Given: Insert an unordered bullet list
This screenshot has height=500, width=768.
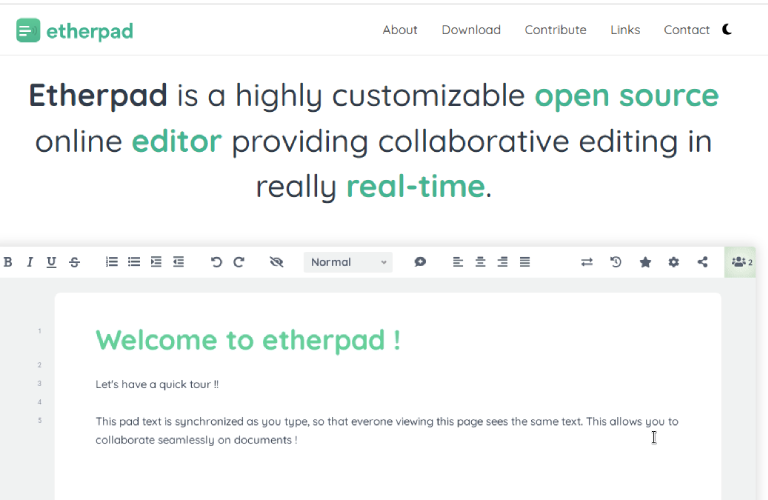Looking at the screenshot, I should click(x=134, y=262).
